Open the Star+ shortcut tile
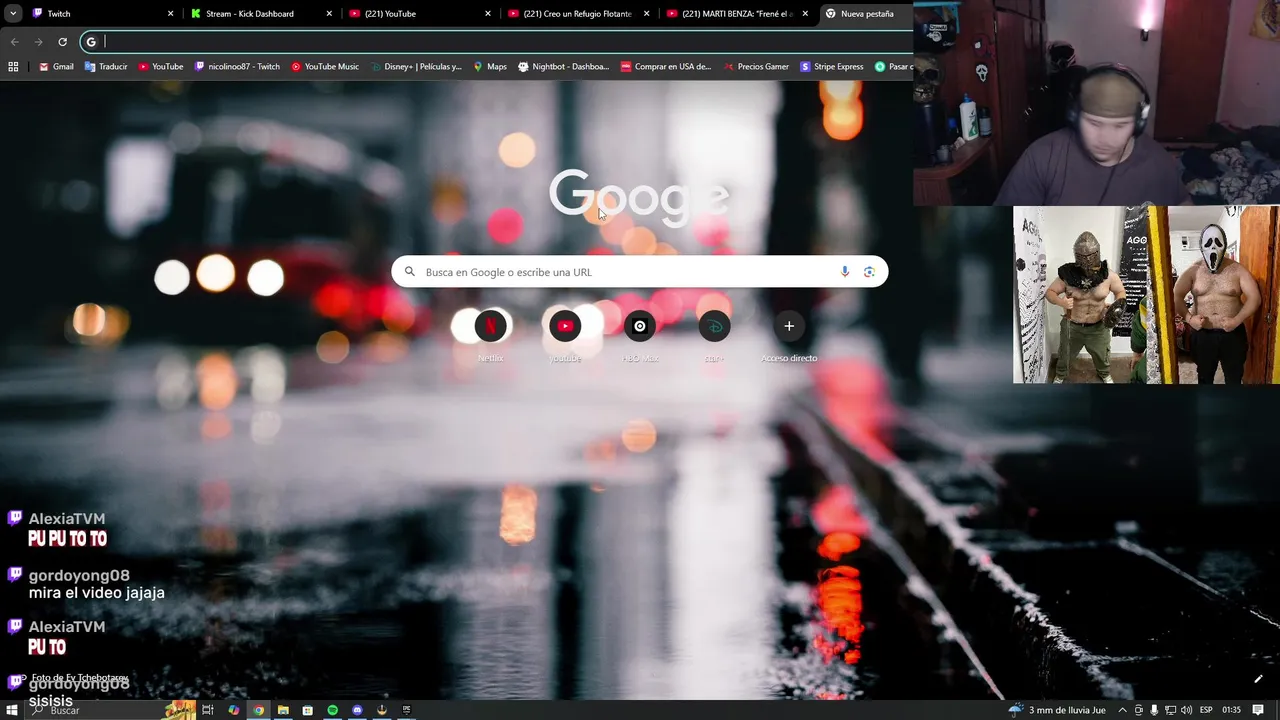Screen dimensions: 1280x720 pyautogui.click(x=714, y=335)
